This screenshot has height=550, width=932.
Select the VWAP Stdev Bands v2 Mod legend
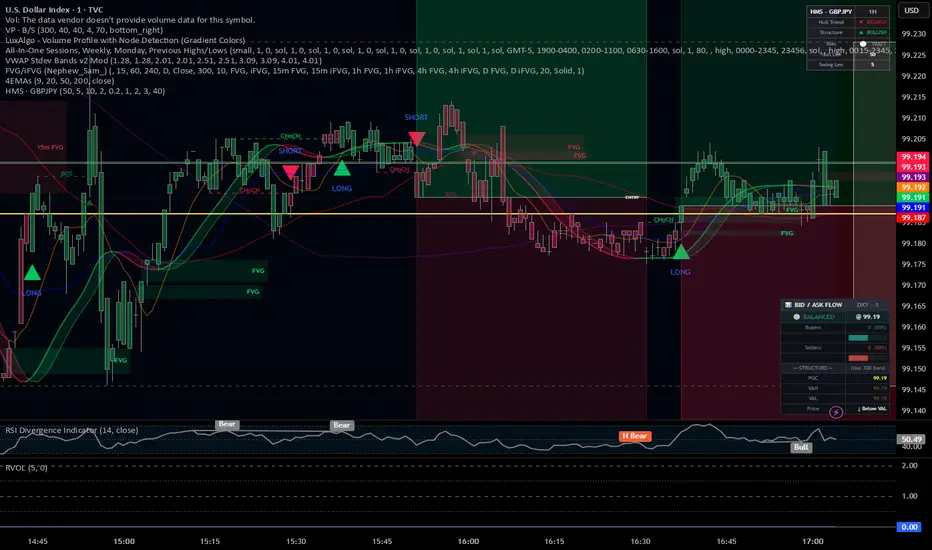(x=163, y=61)
